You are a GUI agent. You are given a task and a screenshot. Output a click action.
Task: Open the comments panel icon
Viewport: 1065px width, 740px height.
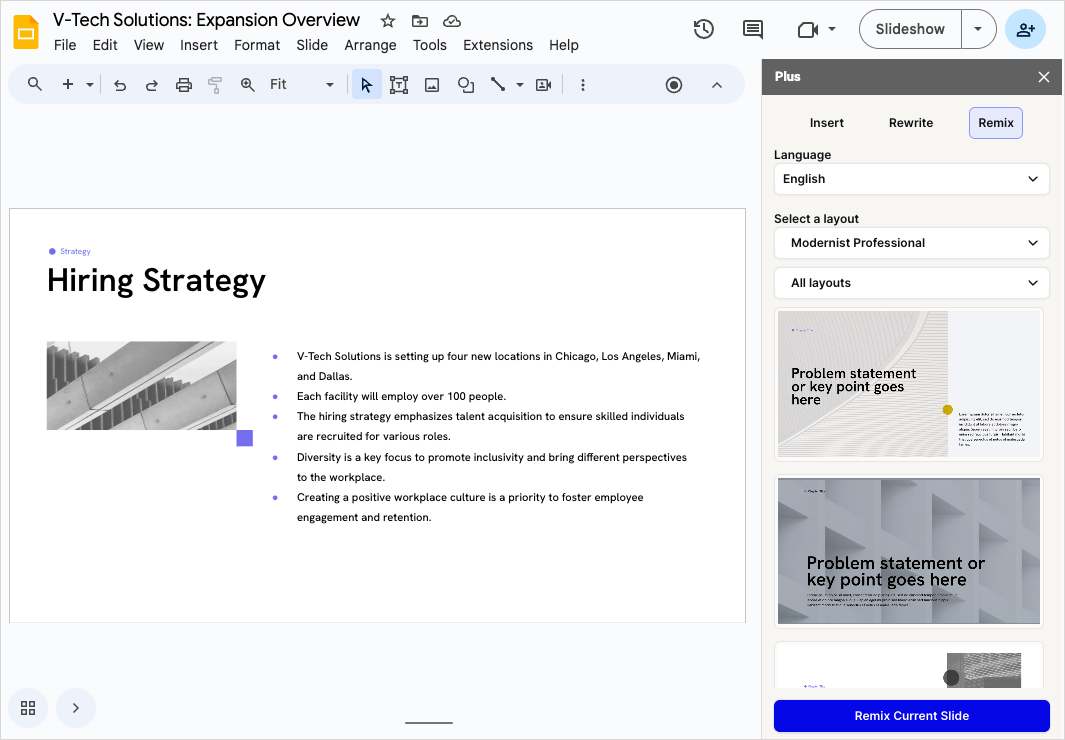click(753, 29)
